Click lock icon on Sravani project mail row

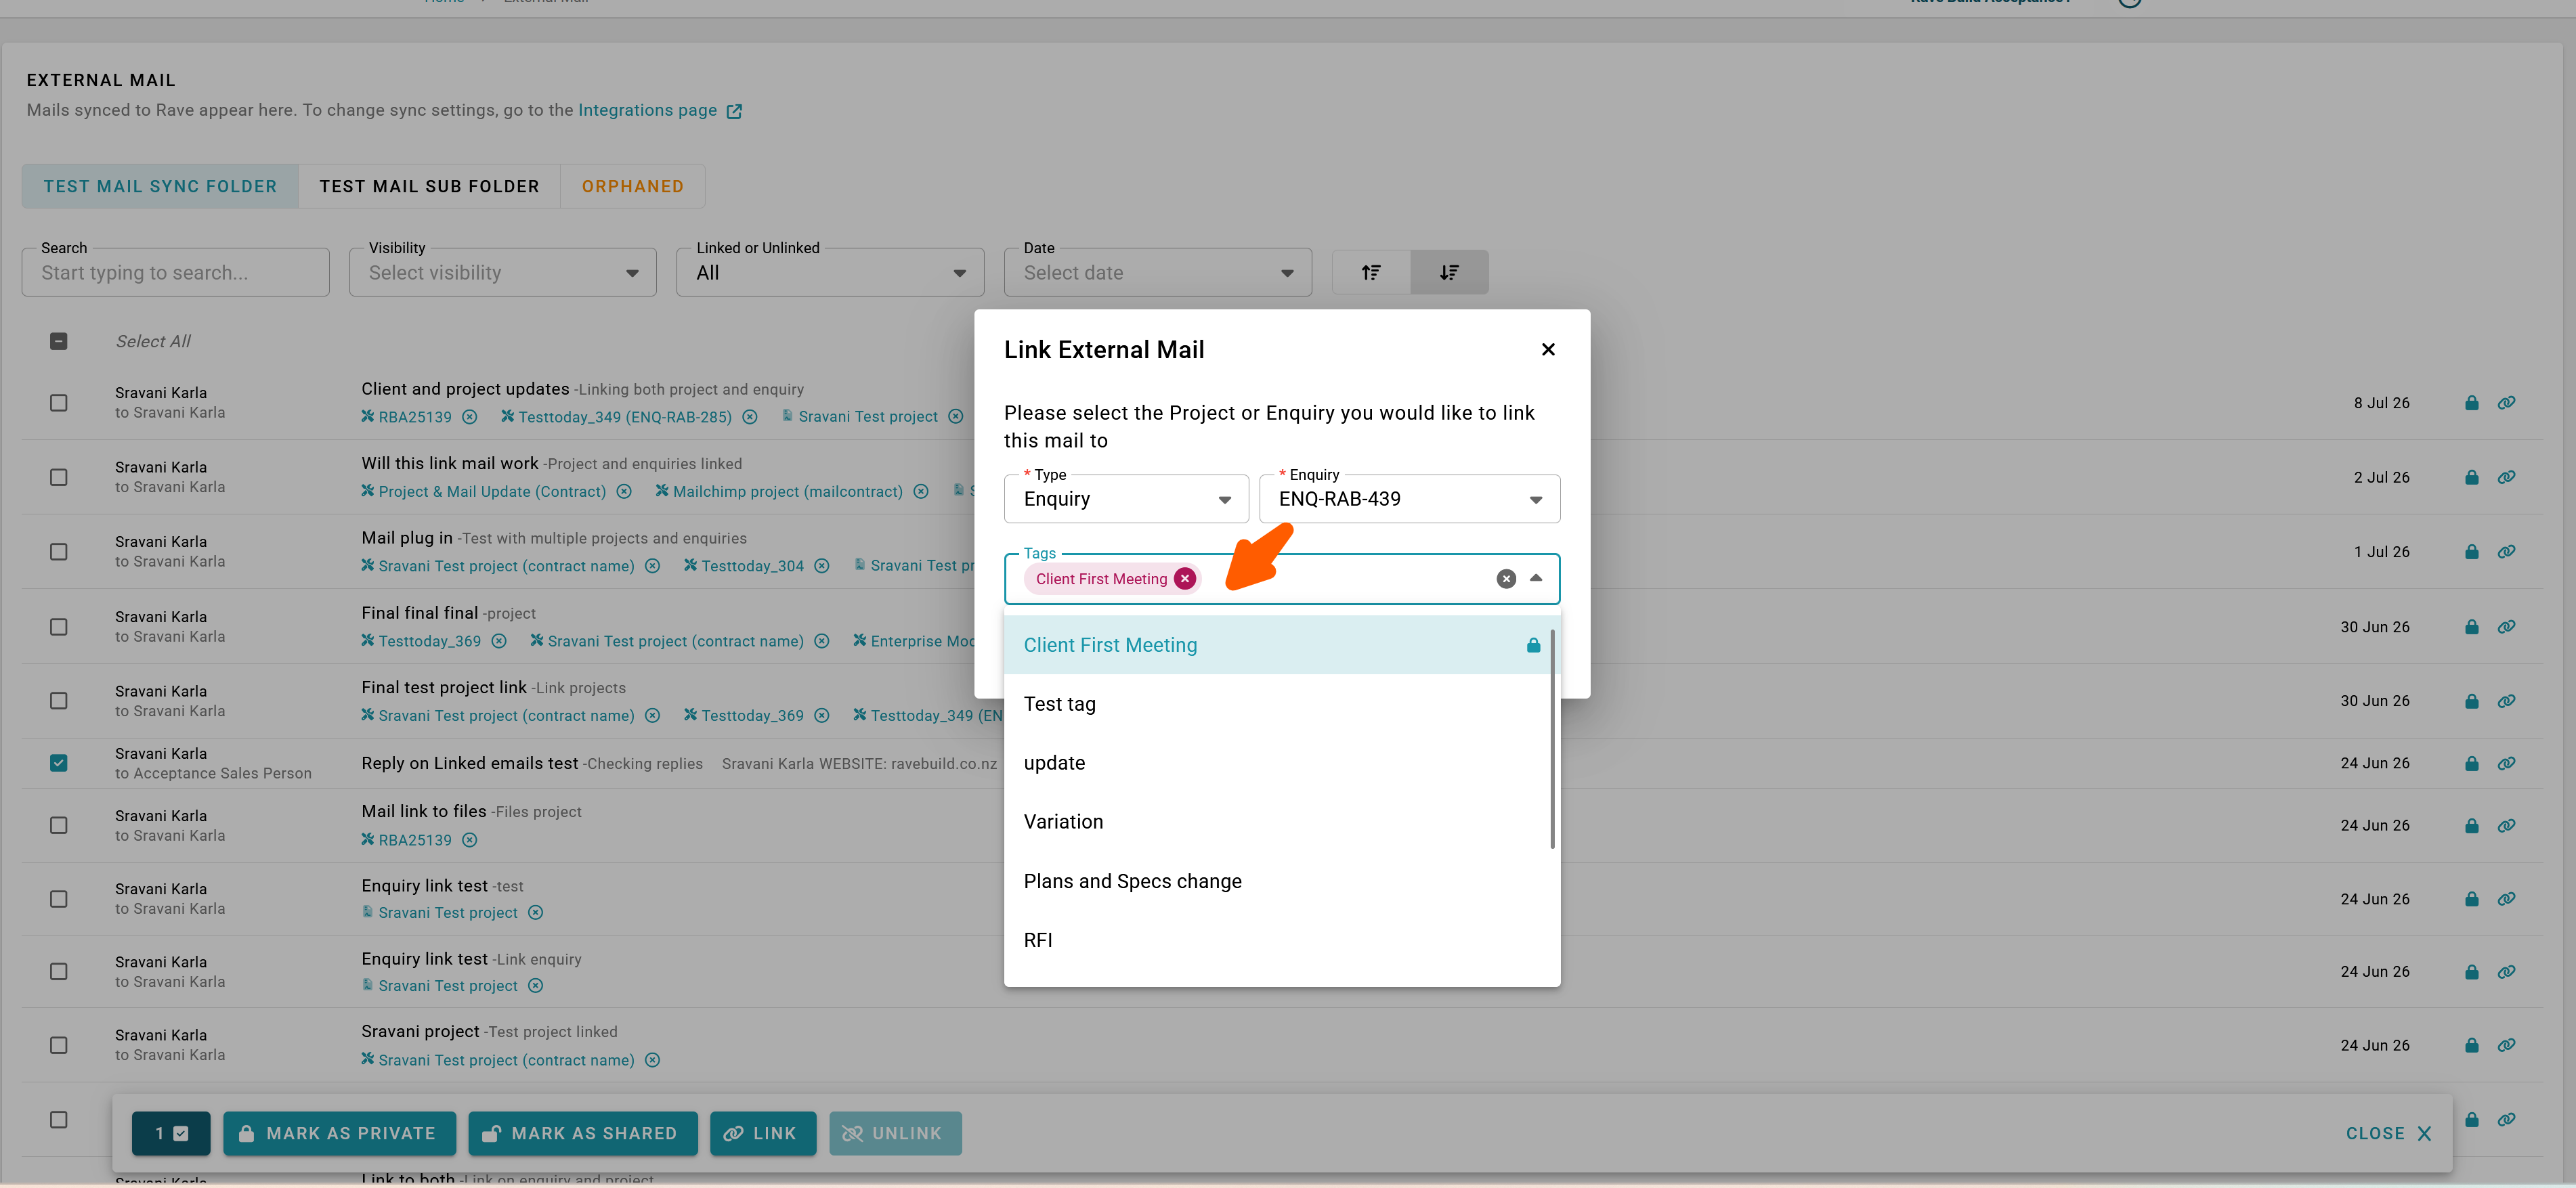click(2471, 1045)
